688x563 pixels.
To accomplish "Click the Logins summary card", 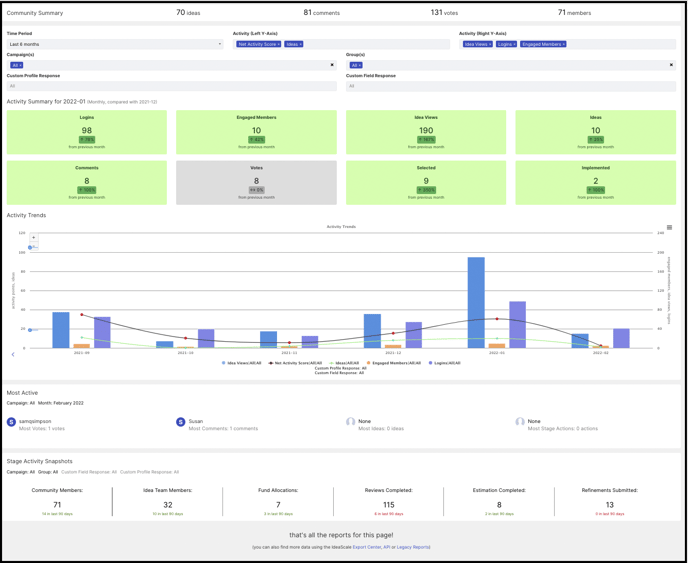I will coord(87,132).
